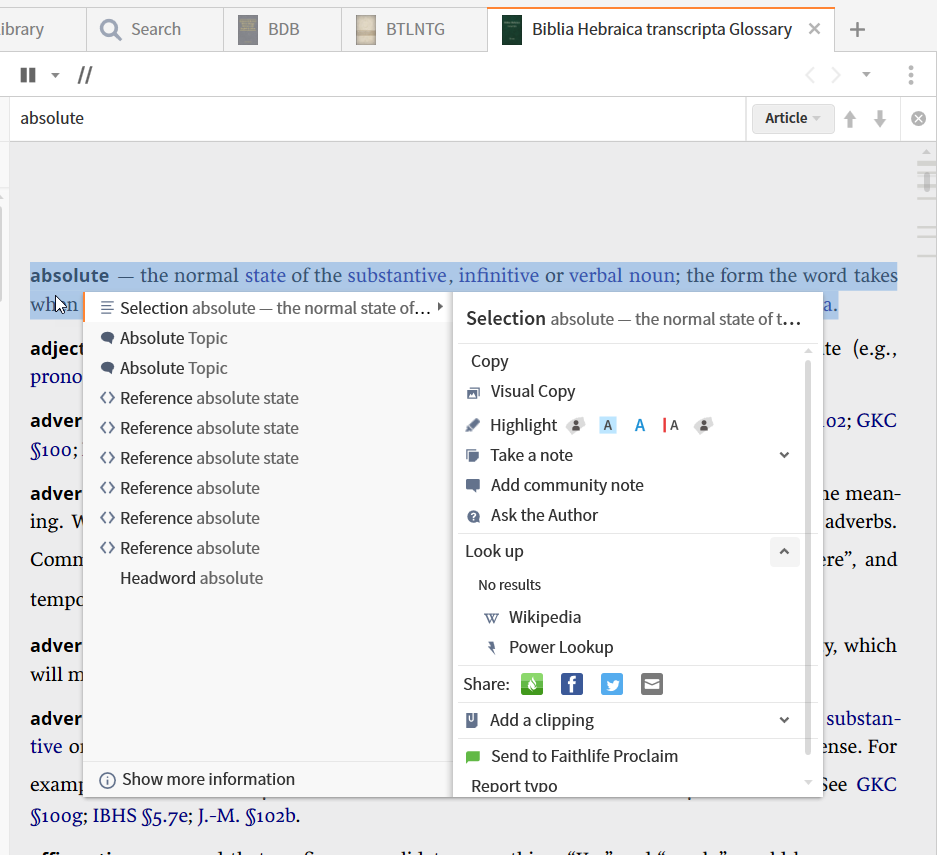
Task: Click Report typo
Action: (x=514, y=786)
